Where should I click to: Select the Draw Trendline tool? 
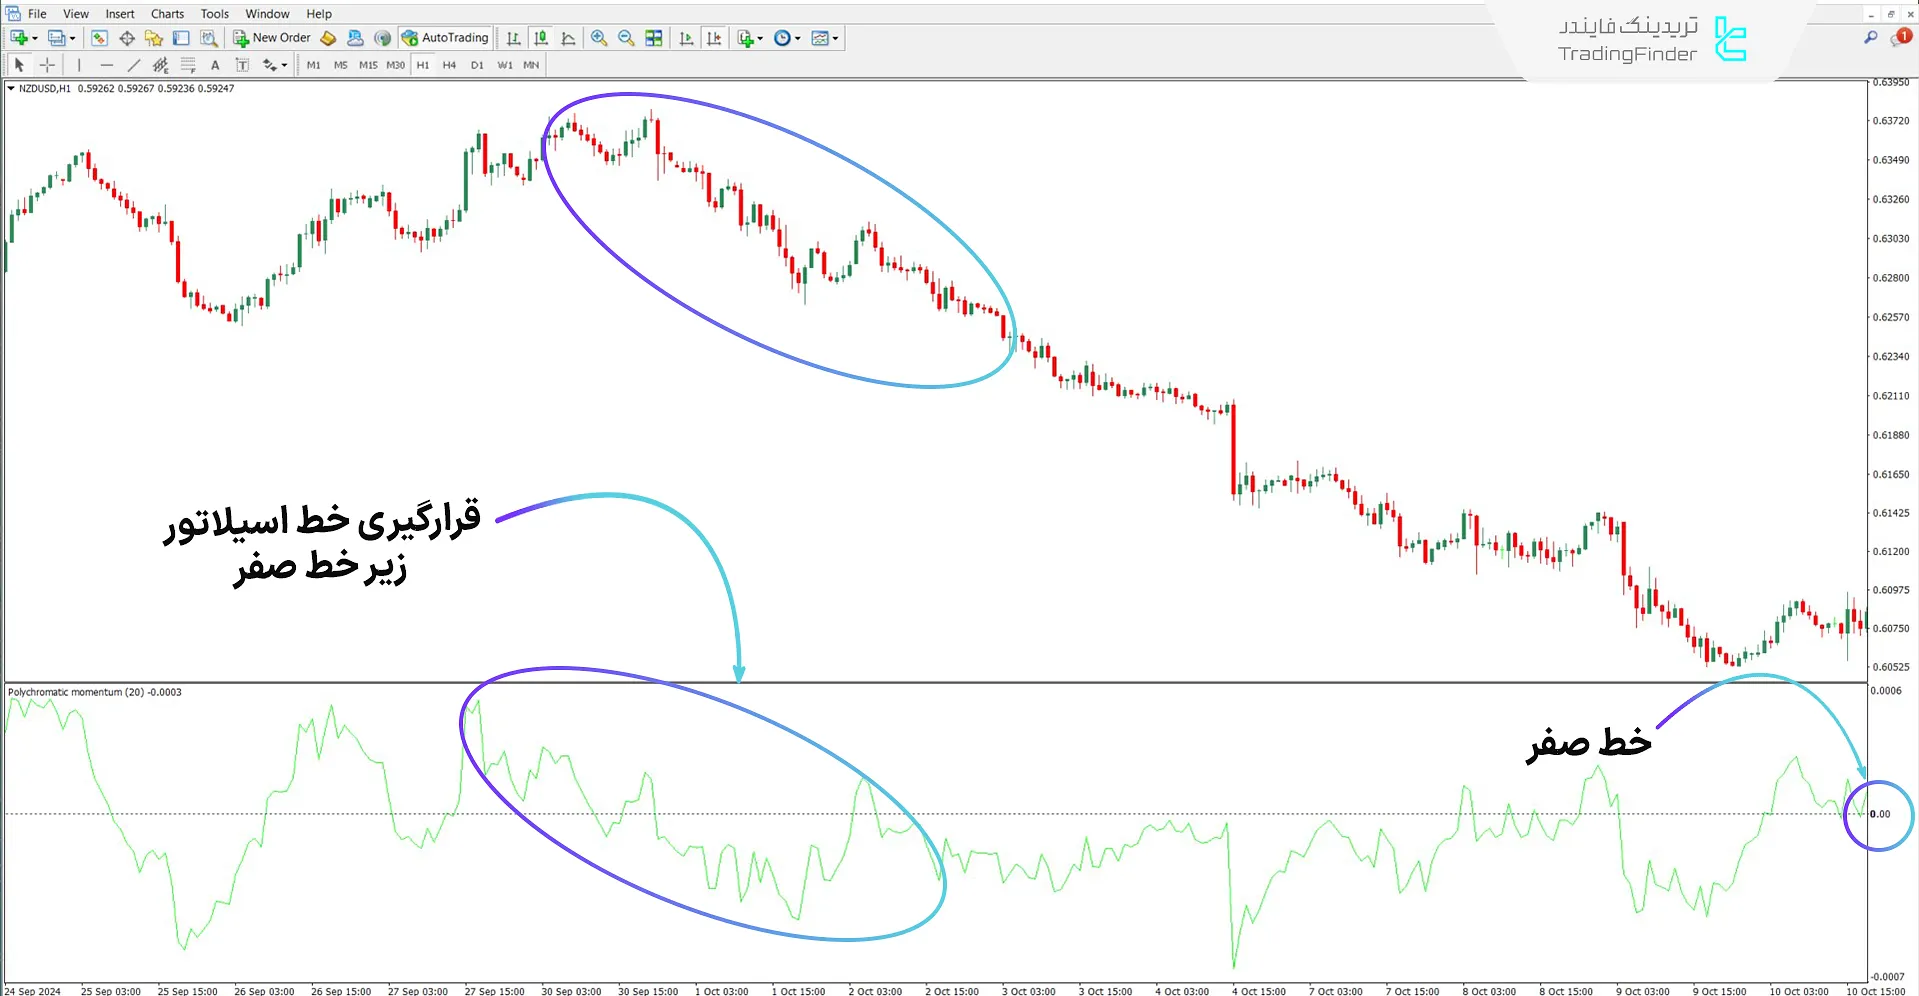[x=134, y=64]
